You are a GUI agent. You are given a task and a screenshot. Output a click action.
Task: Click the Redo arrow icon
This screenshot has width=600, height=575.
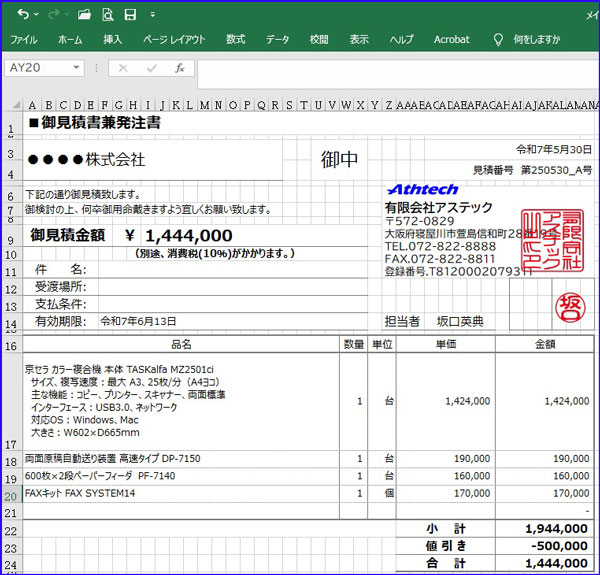click(x=54, y=14)
